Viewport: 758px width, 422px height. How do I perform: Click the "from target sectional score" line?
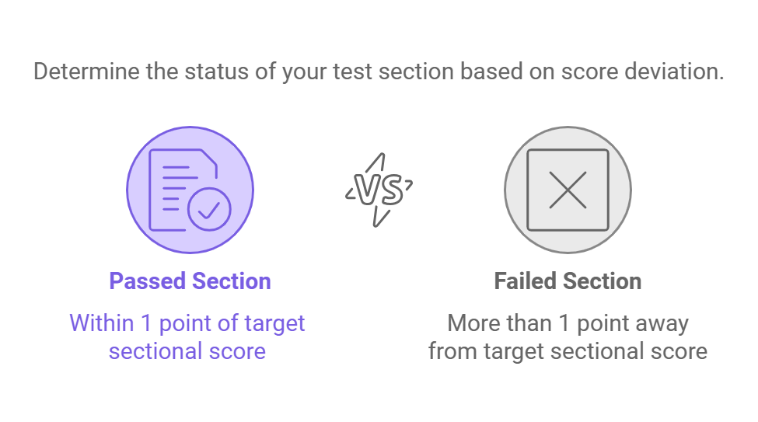(567, 351)
